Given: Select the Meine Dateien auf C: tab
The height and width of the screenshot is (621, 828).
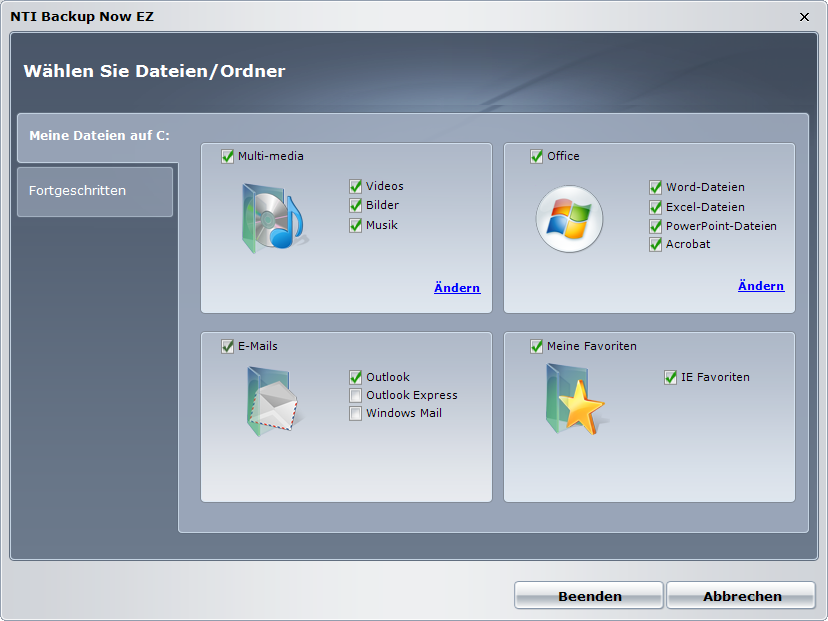Looking at the screenshot, I should [98, 137].
